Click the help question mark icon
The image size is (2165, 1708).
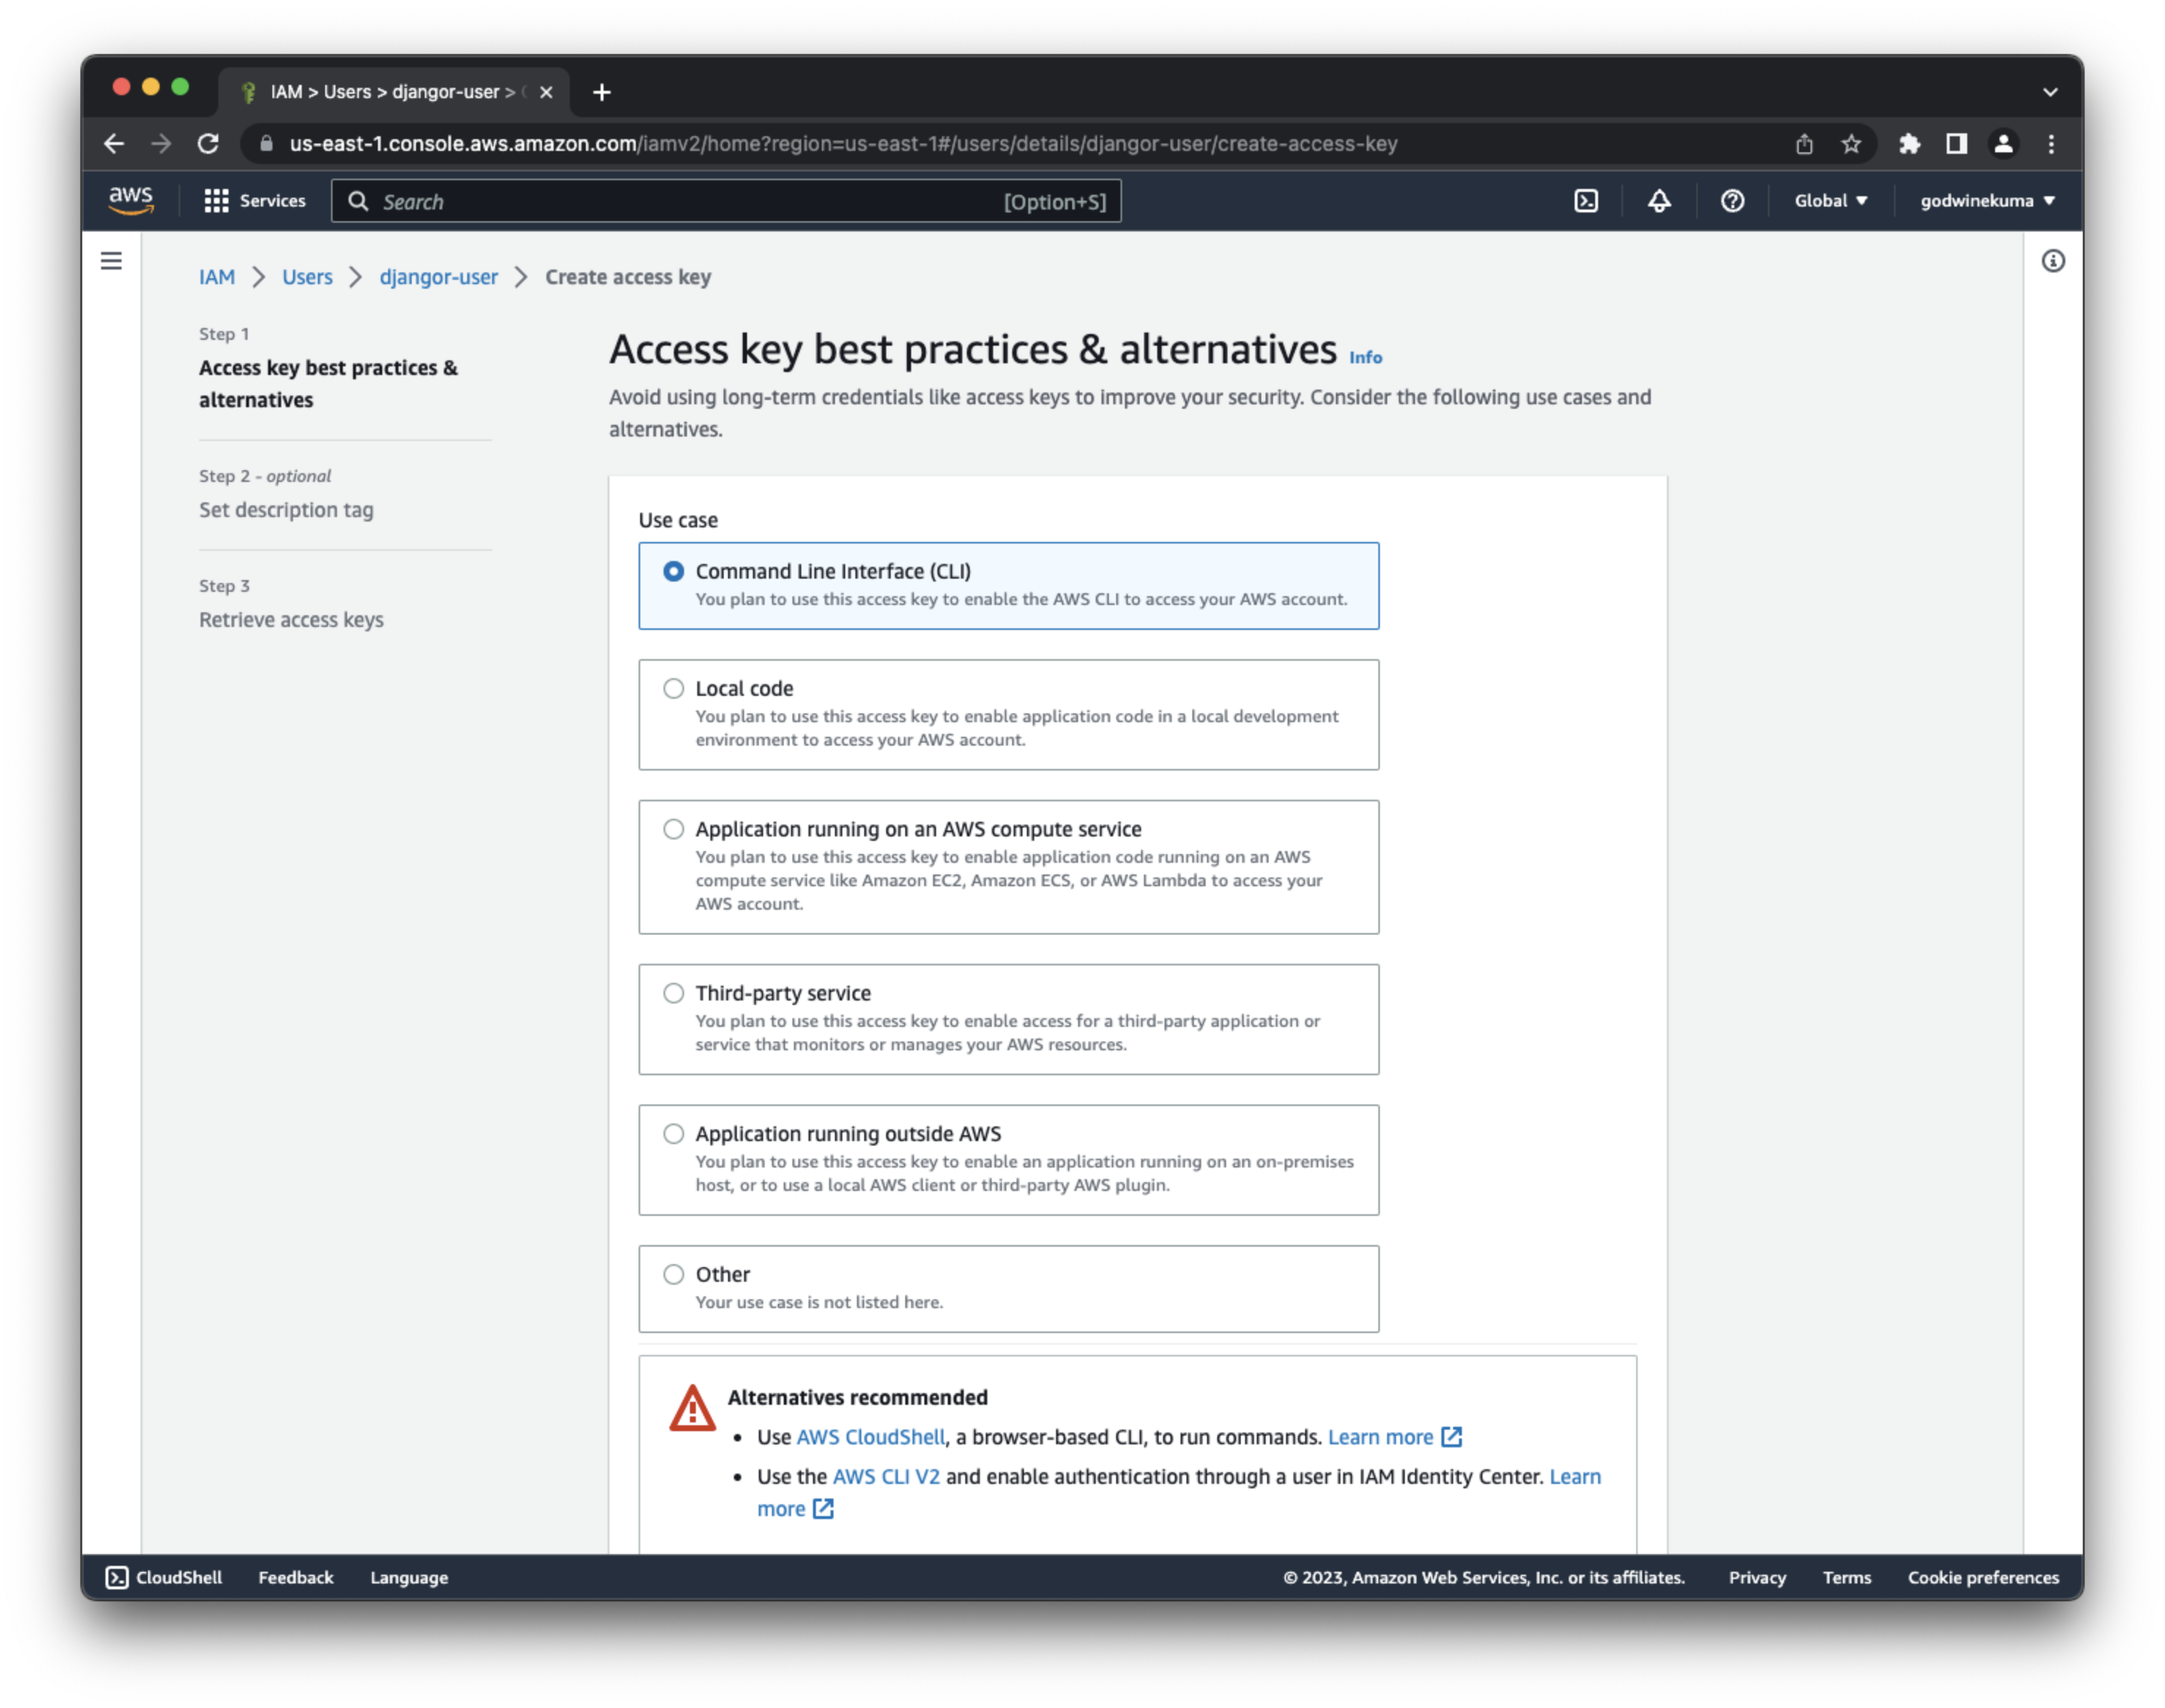pyautogui.click(x=1732, y=201)
